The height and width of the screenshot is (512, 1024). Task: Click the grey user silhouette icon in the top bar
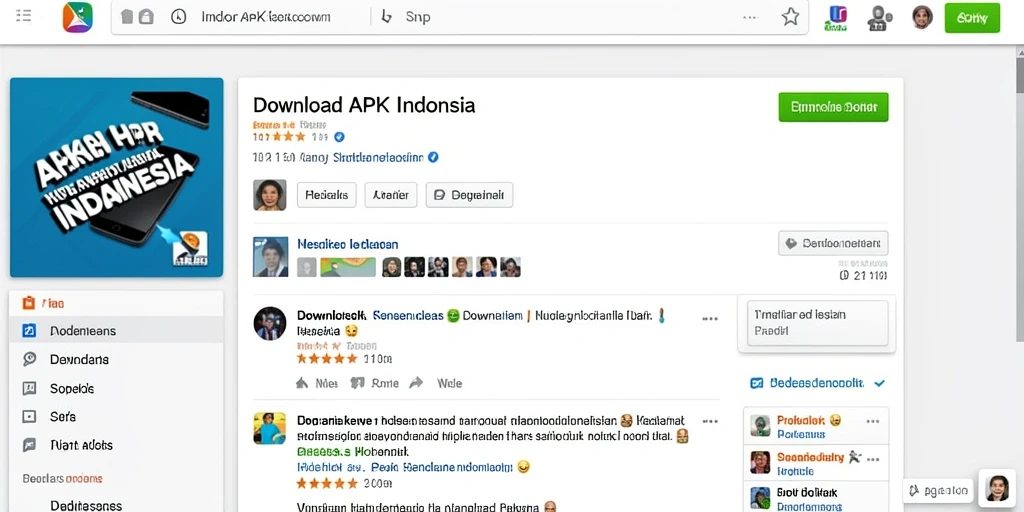[x=879, y=18]
